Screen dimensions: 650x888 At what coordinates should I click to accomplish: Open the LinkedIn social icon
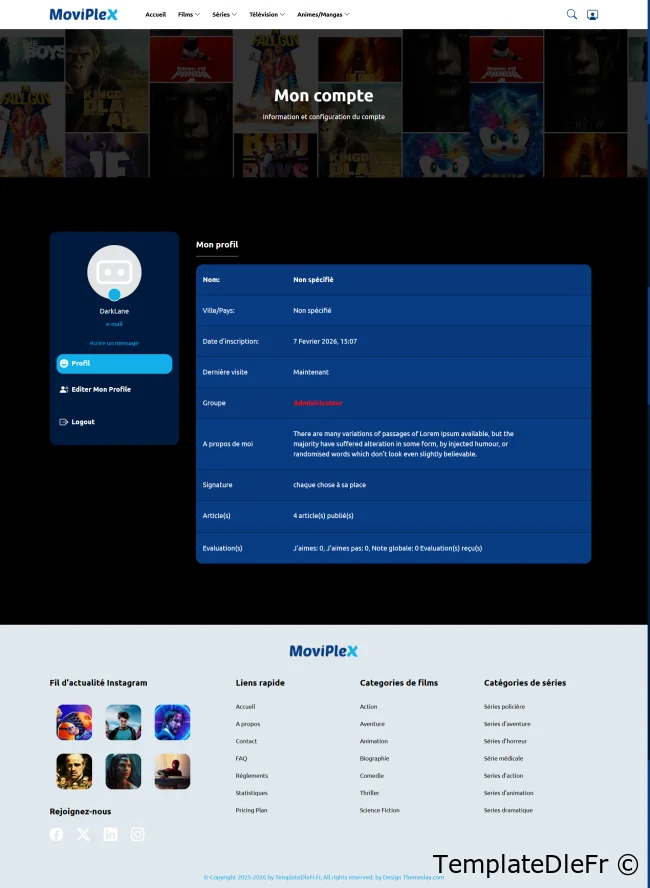(x=110, y=834)
